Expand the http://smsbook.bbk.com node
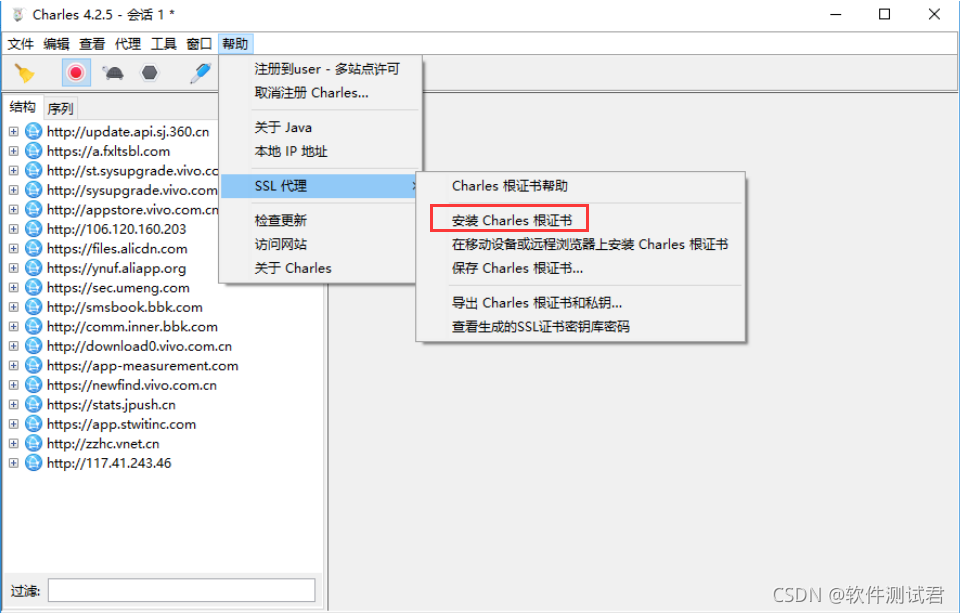Viewport: 960px width, 613px height. pos(13,307)
